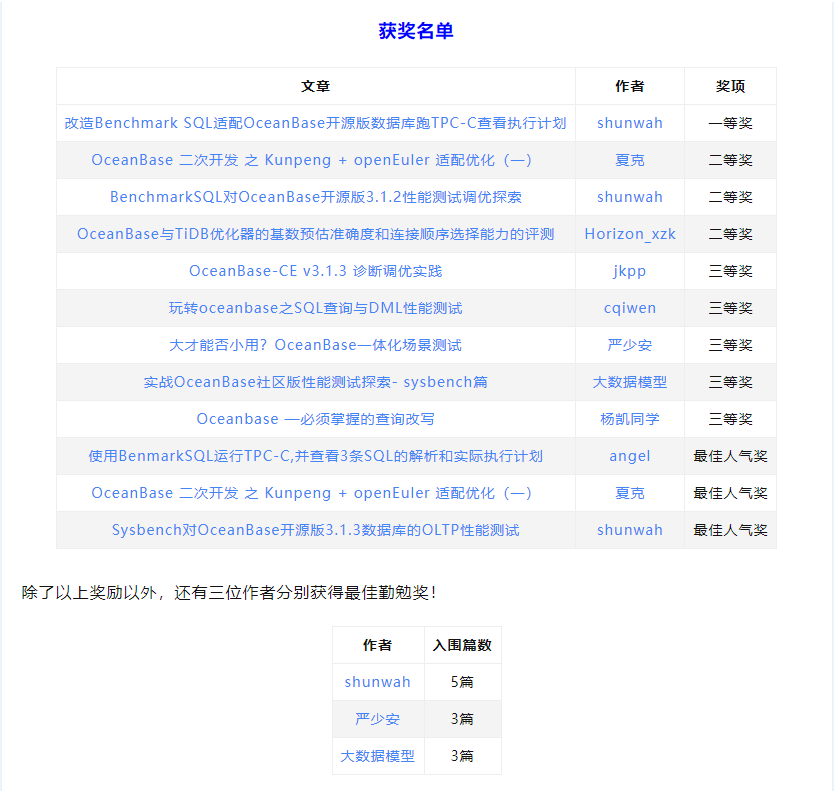Screen dimensions: 834x795
Task: Click author 夏克 in the 二等奖 row
Action: (630, 160)
